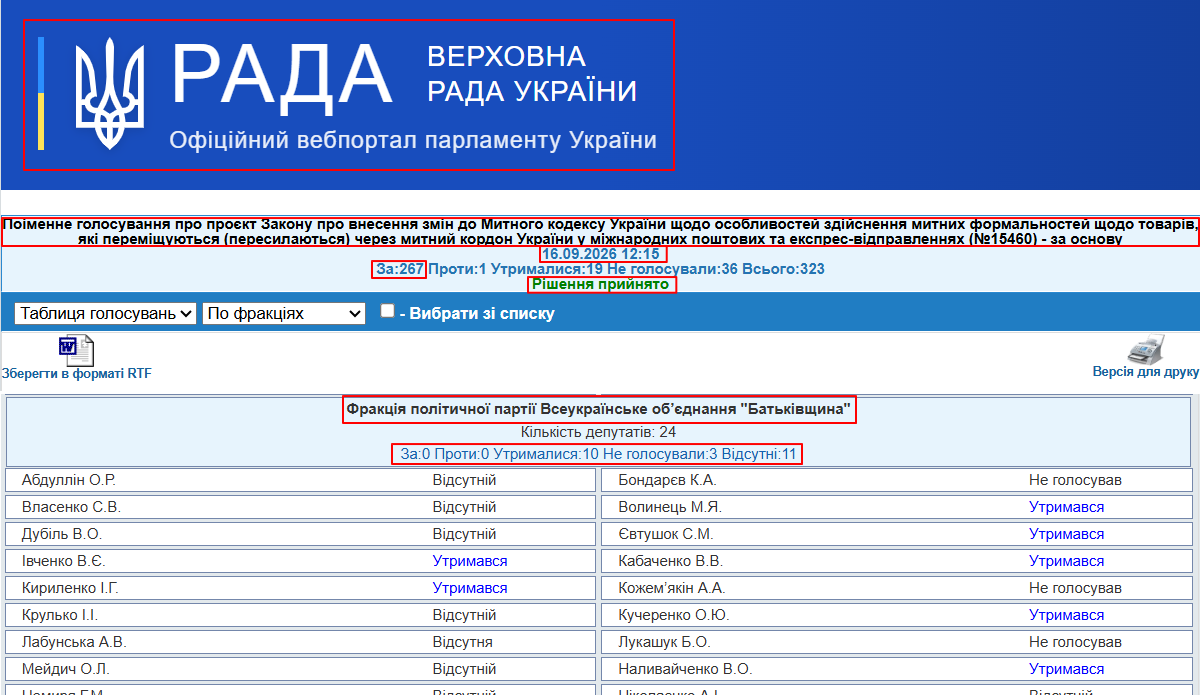Viewport: 1200px width, 695px height.
Task: Select deputy Мейдич О.Л.
Action: coord(65,669)
